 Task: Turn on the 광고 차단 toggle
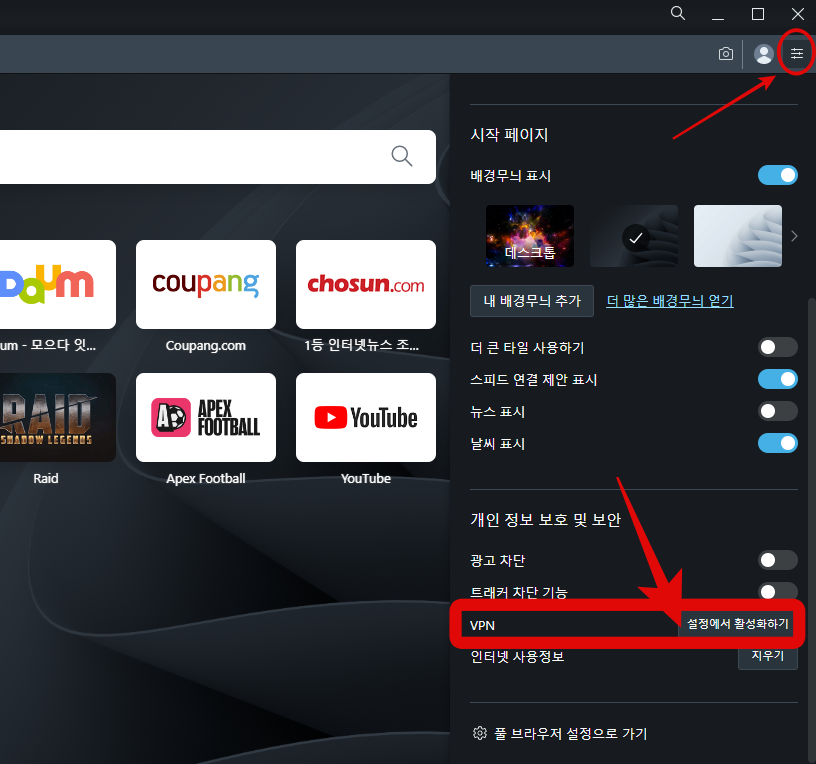[x=777, y=560]
